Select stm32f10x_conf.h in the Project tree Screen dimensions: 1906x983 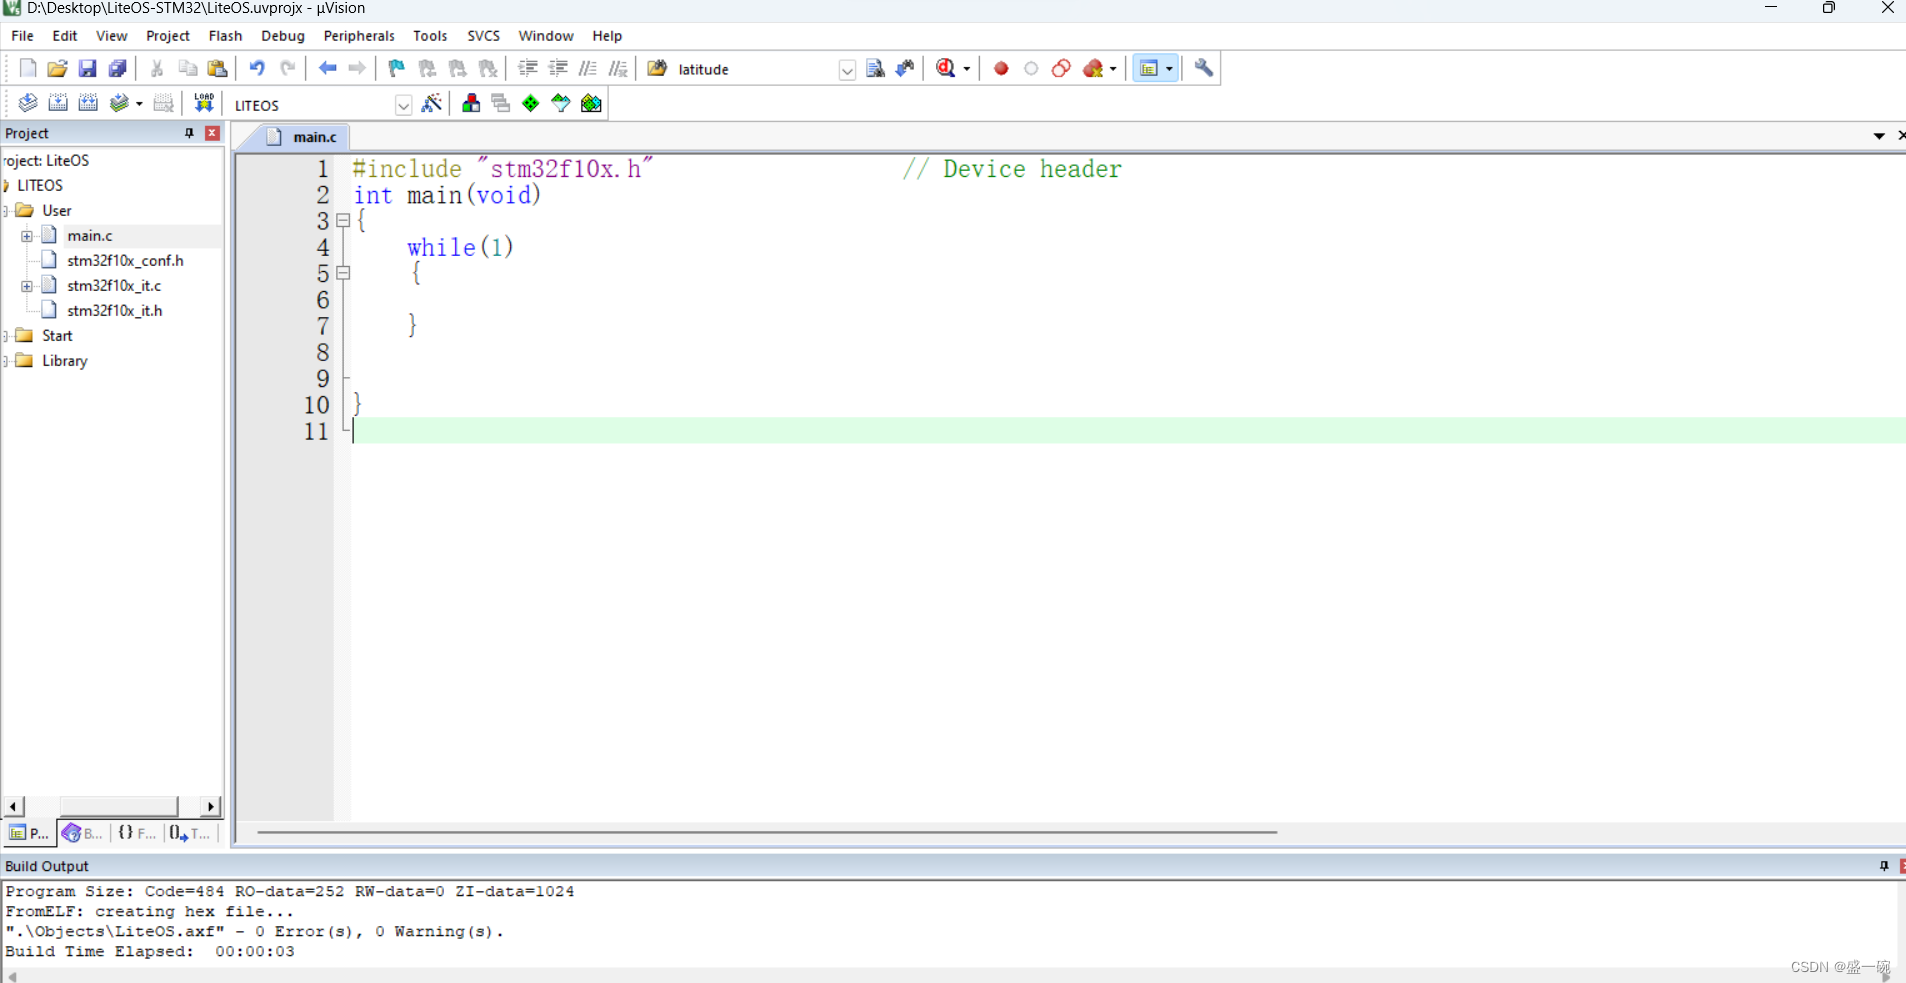[x=125, y=260]
